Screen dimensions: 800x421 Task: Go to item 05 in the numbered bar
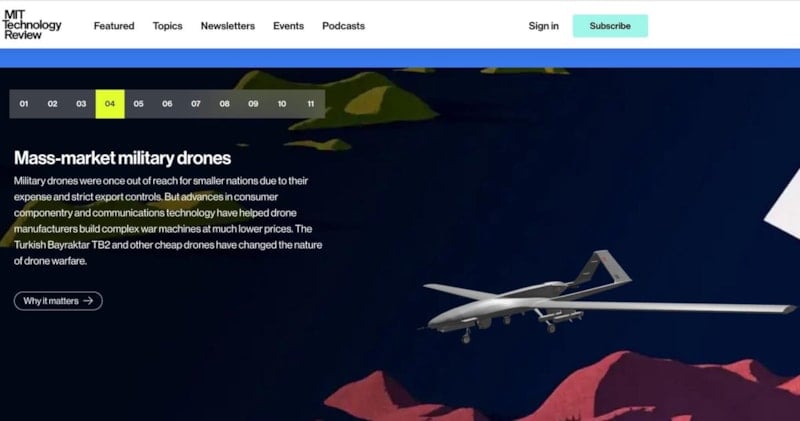[x=139, y=104]
